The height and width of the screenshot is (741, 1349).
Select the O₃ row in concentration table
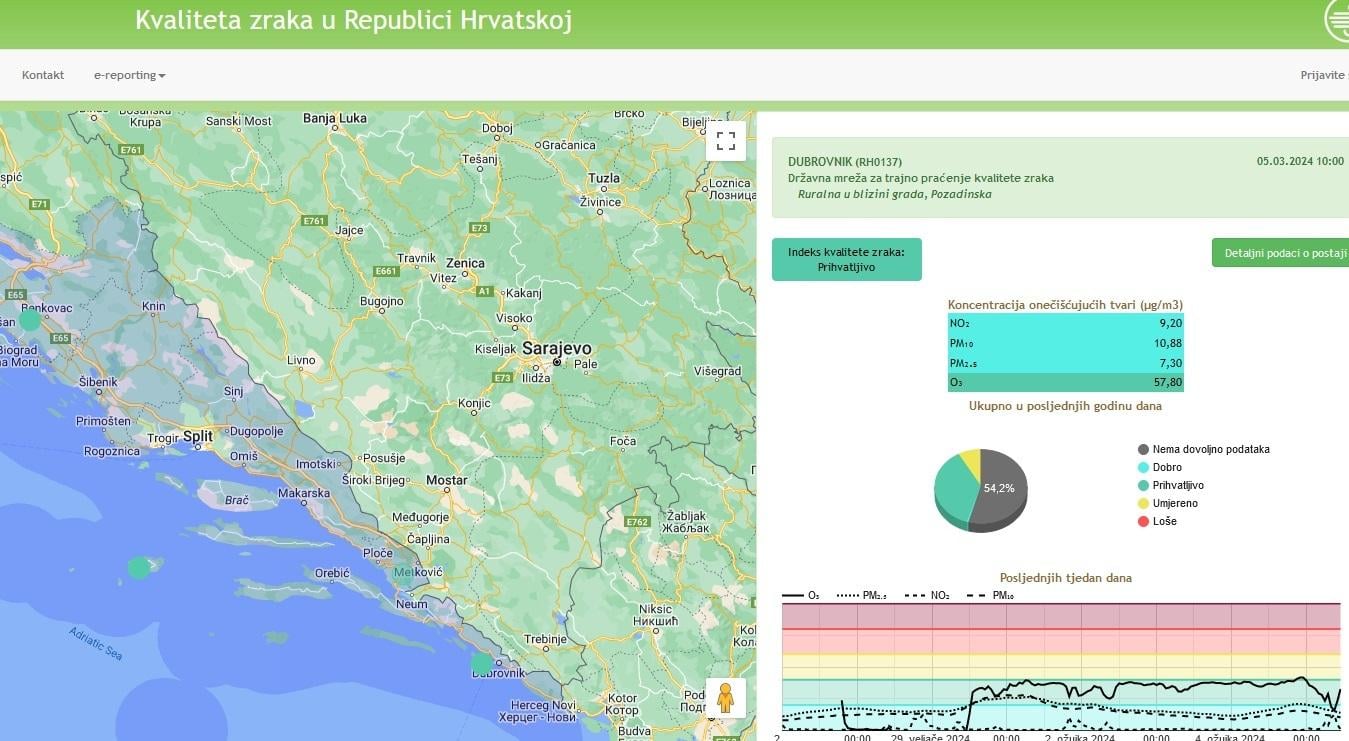[1065, 382]
